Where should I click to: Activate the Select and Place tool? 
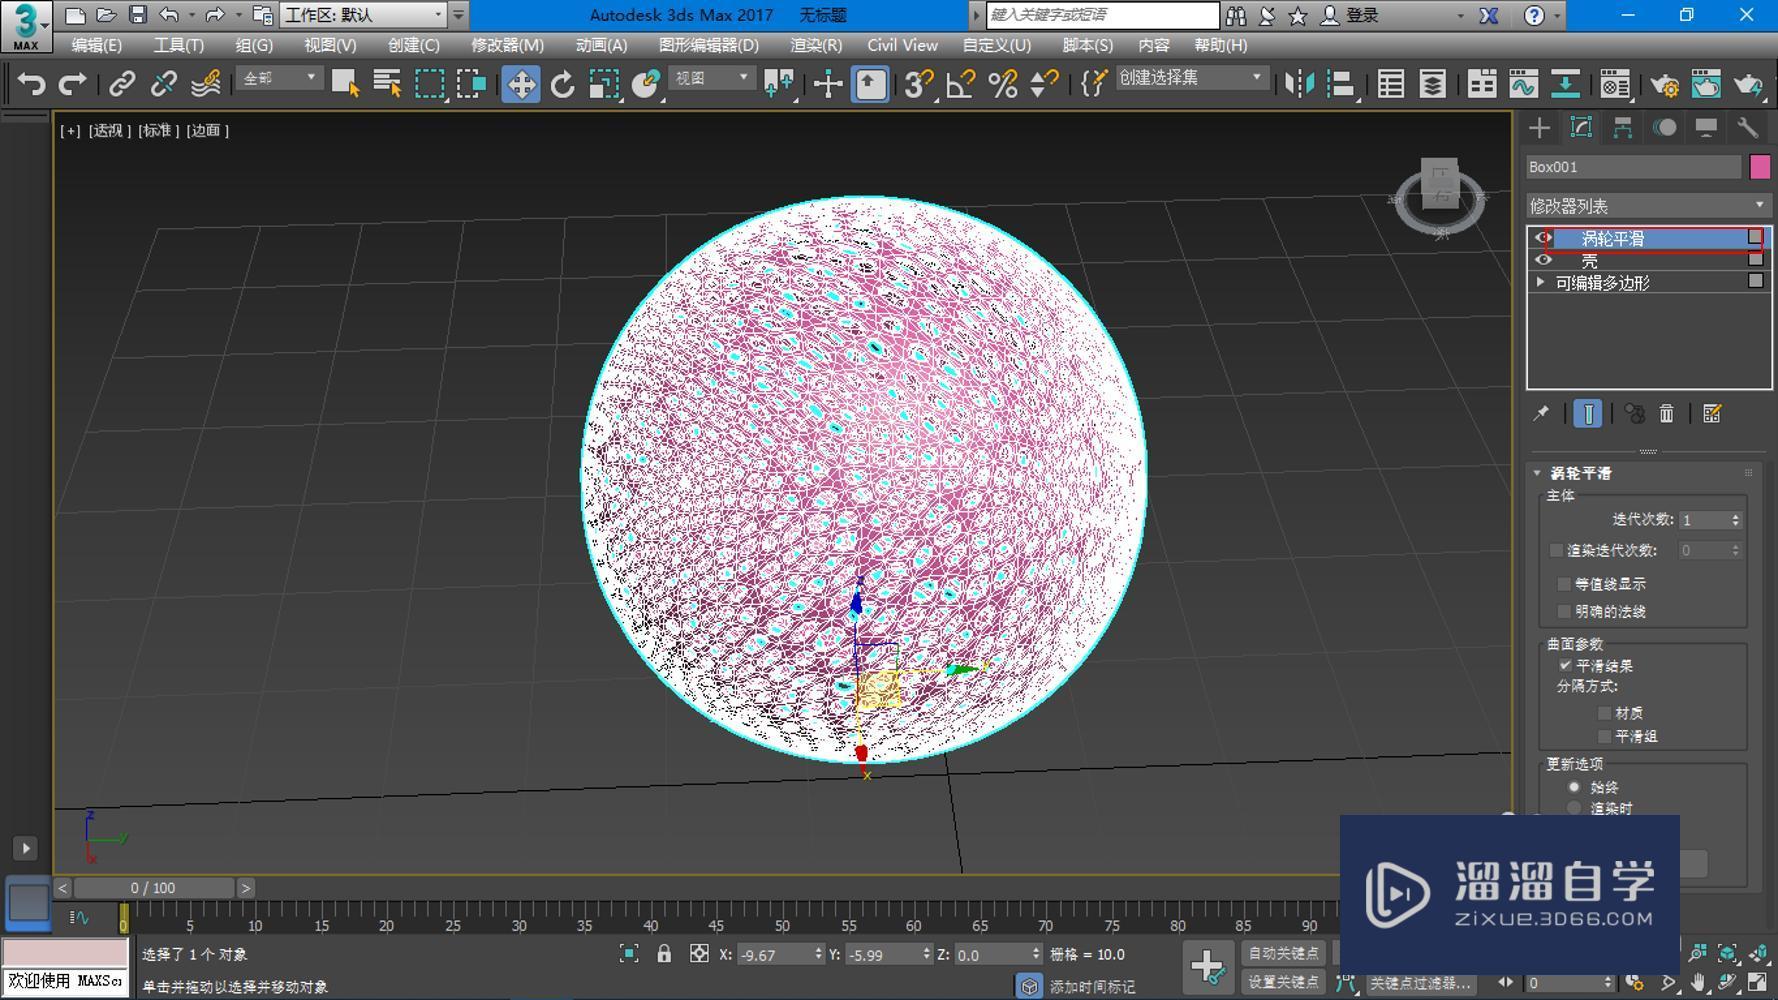(646, 84)
